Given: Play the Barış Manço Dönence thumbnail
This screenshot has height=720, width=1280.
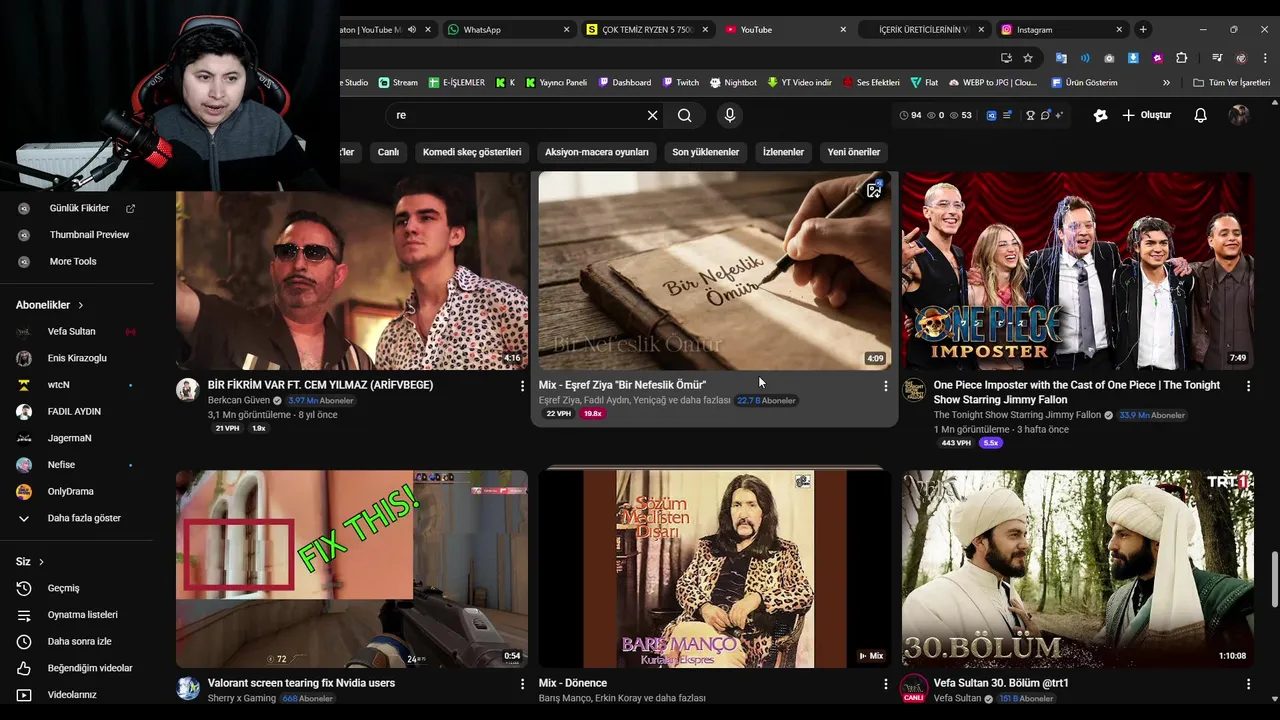Looking at the screenshot, I should click(x=714, y=569).
